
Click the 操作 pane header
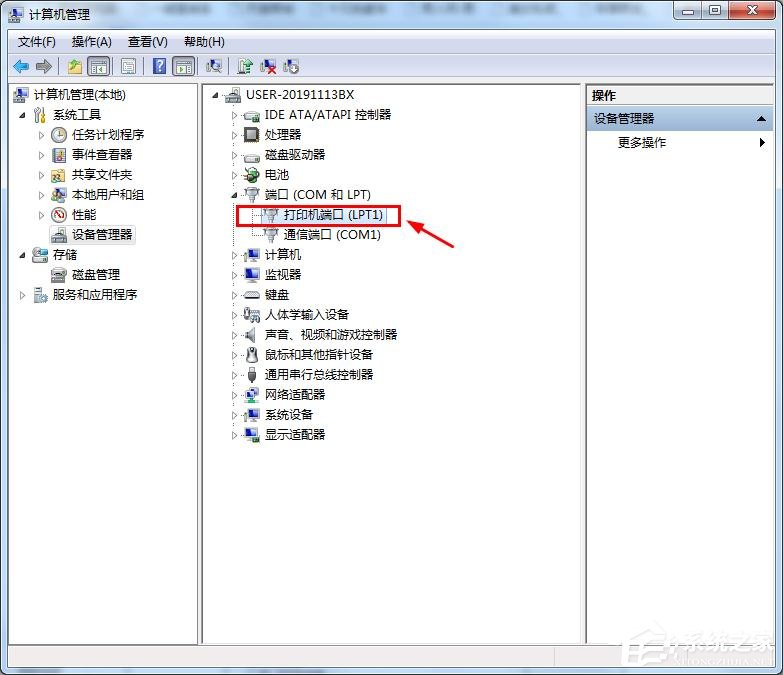pos(679,95)
